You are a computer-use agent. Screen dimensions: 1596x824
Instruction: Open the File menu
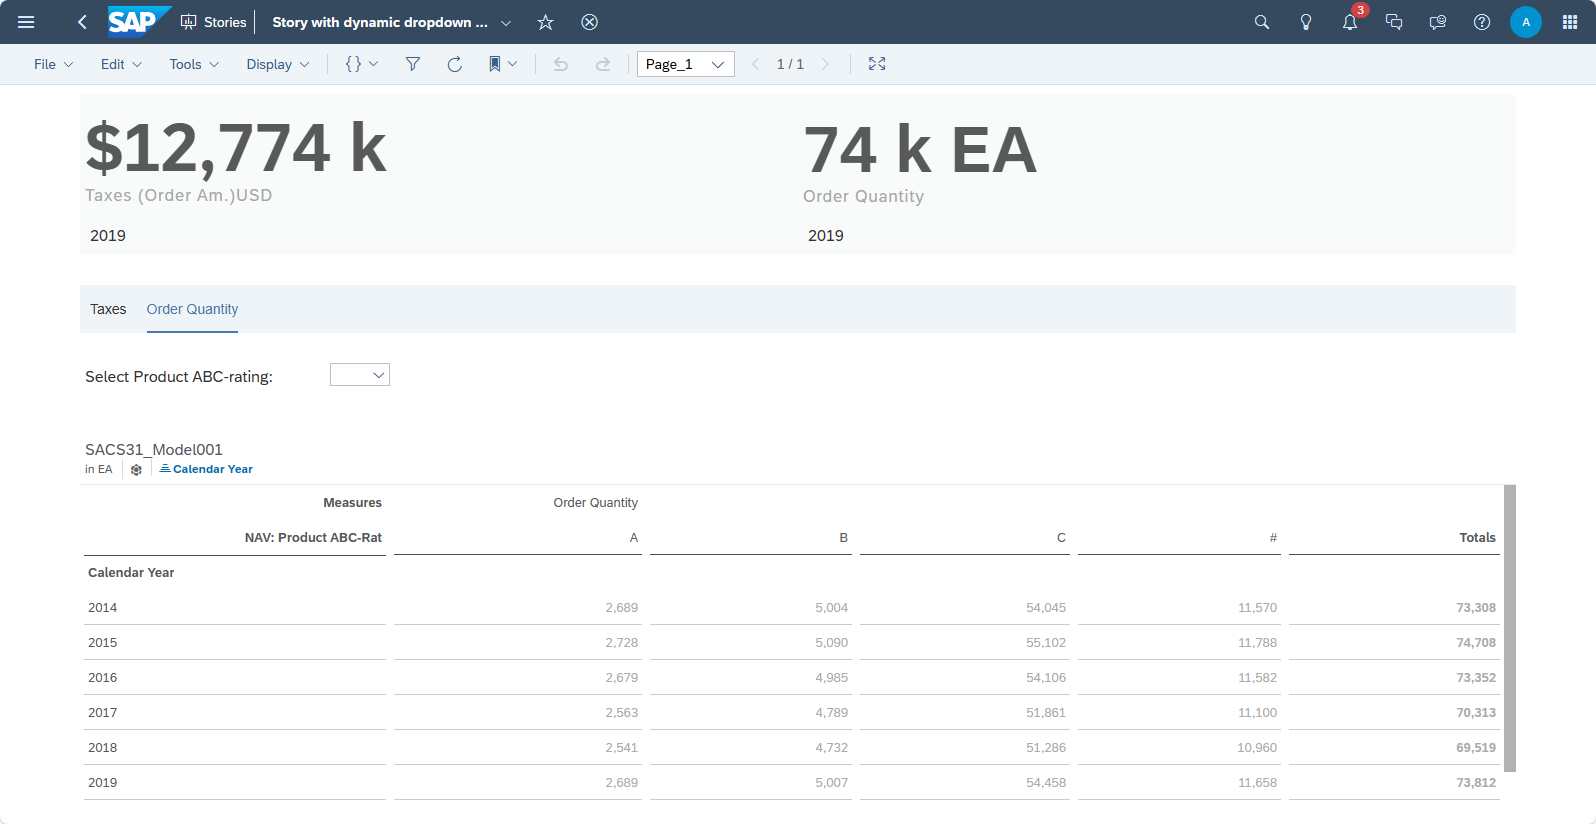[53, 64]
